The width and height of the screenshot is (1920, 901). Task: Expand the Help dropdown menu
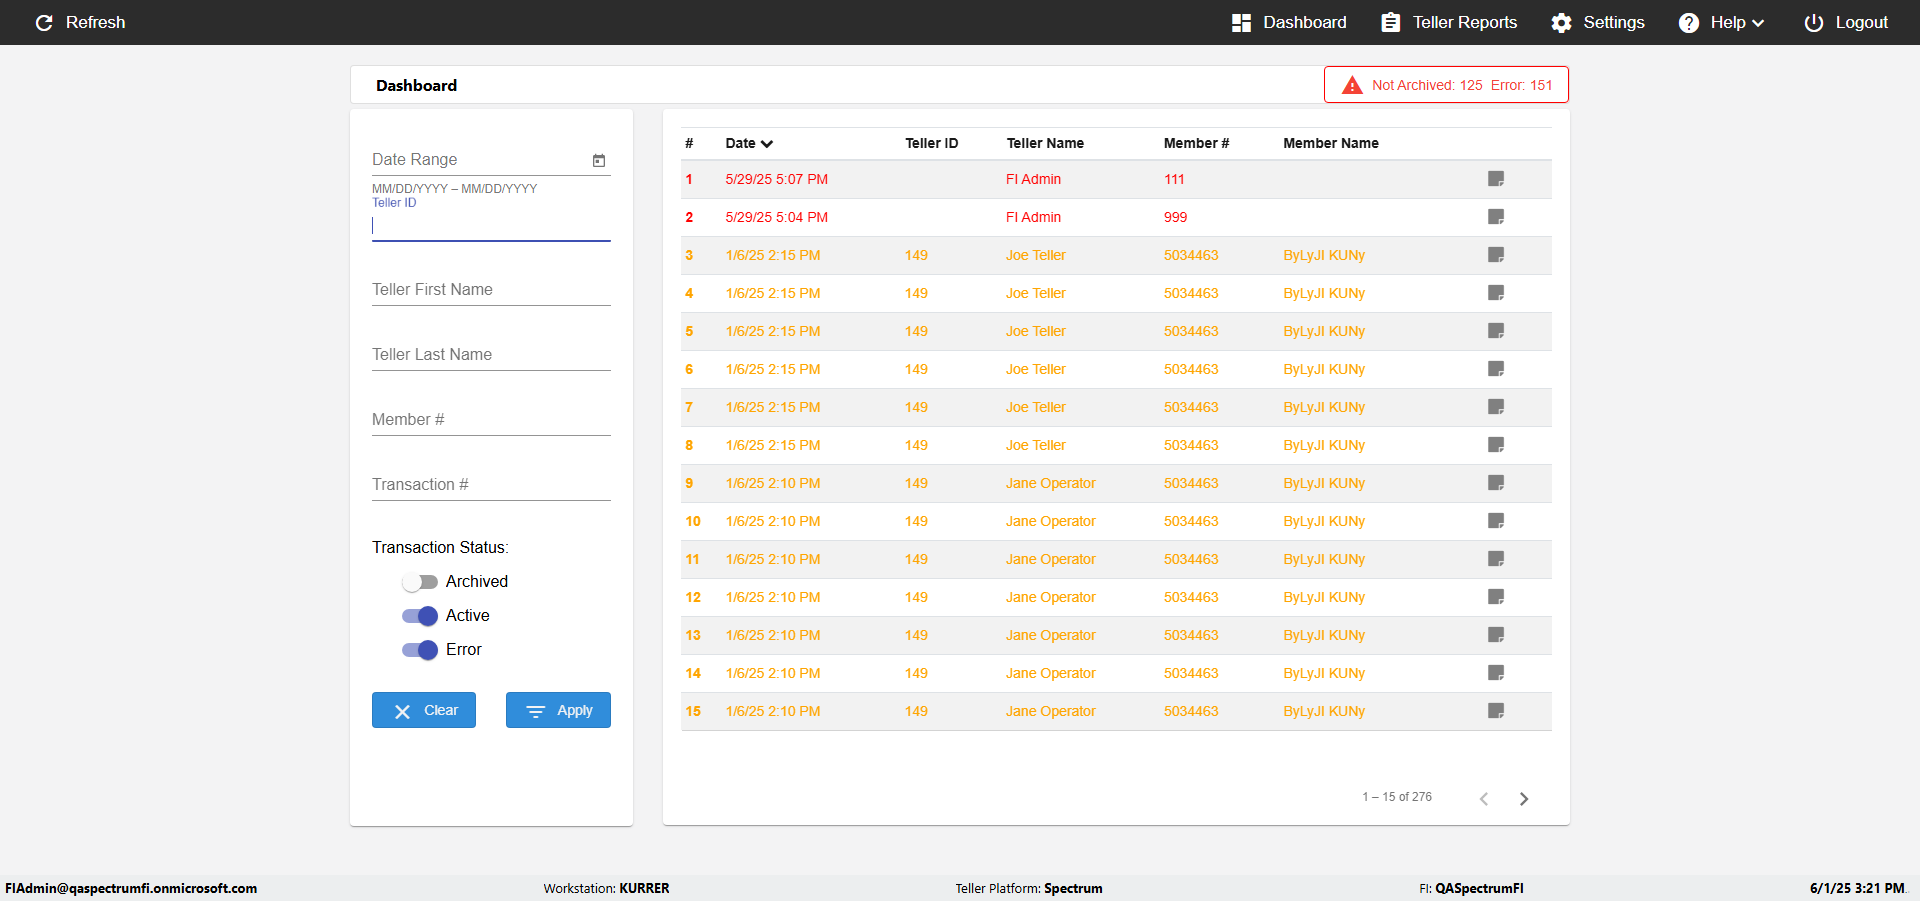(x=1721, y=22)
